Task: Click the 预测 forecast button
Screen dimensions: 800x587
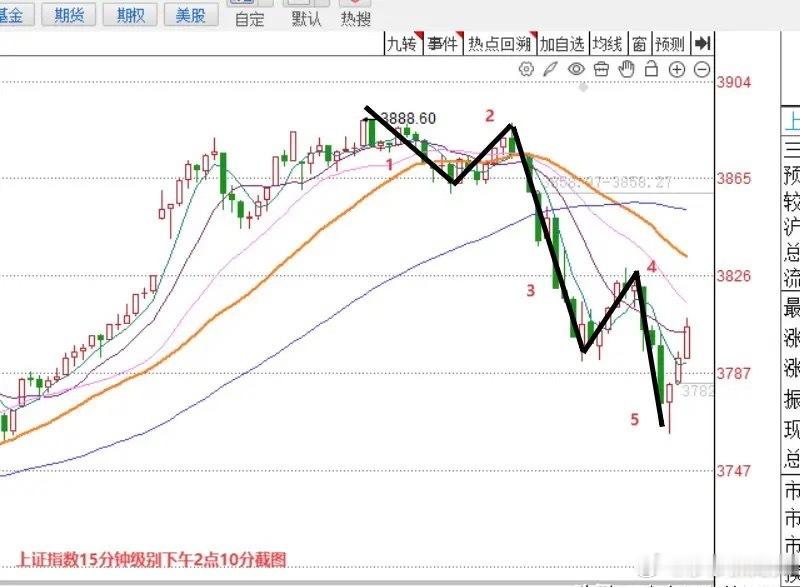Action: [x=670, y=44]
